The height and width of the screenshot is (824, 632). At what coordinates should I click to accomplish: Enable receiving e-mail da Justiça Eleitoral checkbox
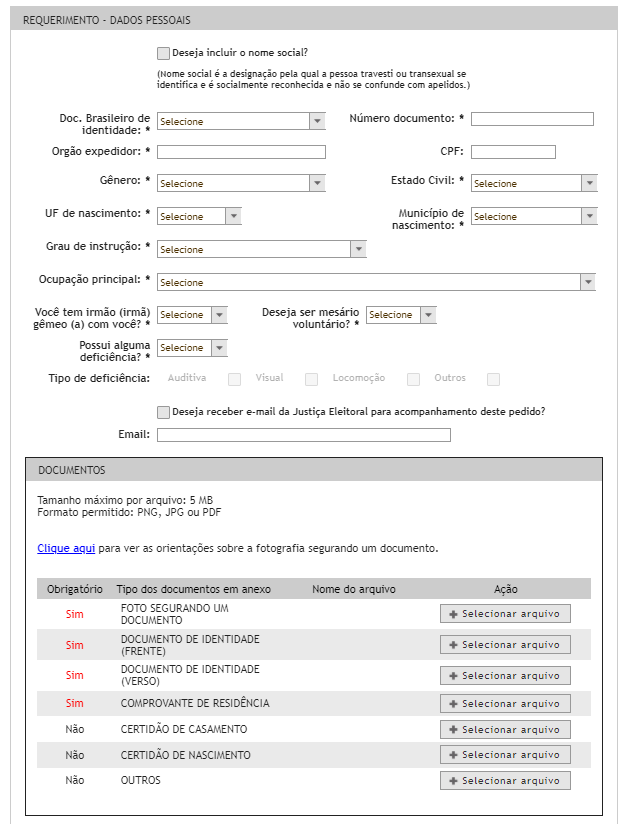click(x=163, y=412)
